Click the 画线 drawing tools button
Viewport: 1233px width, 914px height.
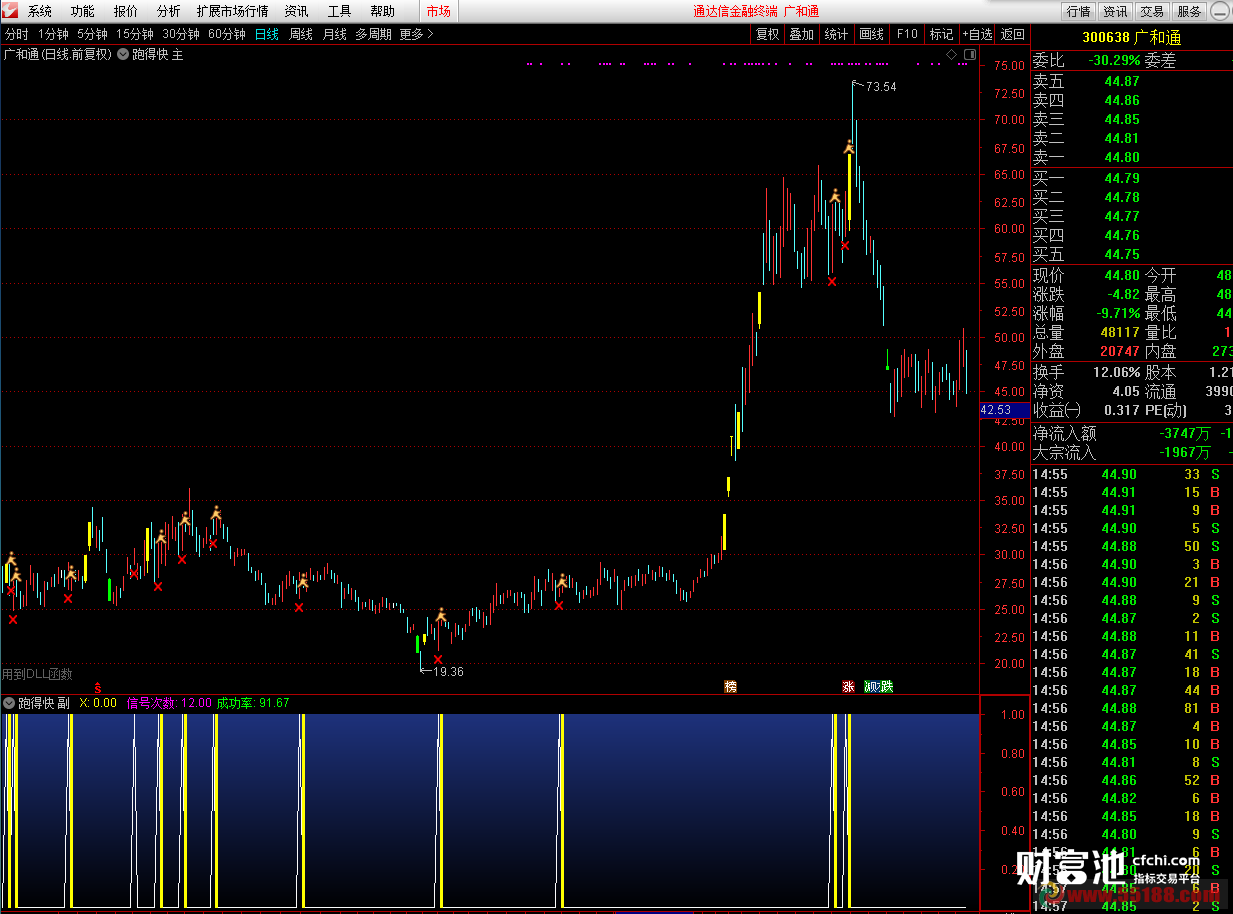[x=872, y=34]
